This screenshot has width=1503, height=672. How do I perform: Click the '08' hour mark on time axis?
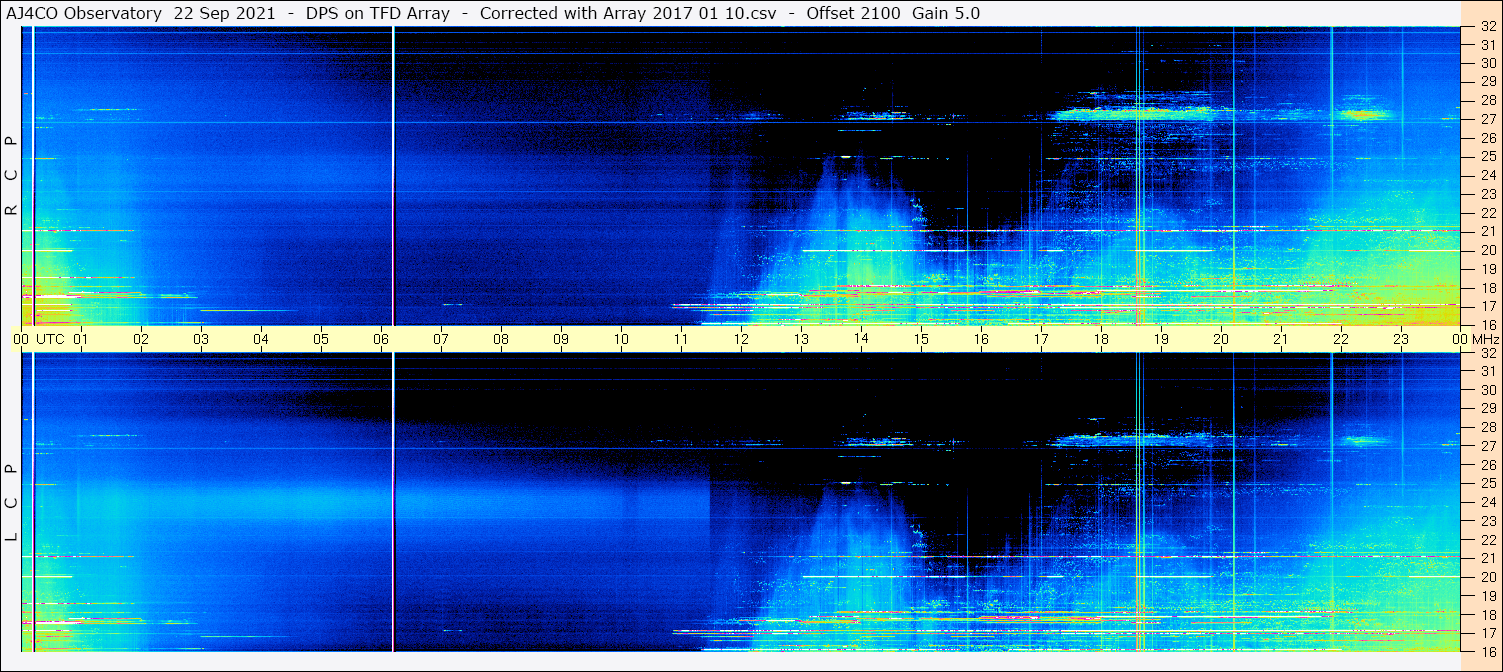pyautogui.click(x=501, y=339)
